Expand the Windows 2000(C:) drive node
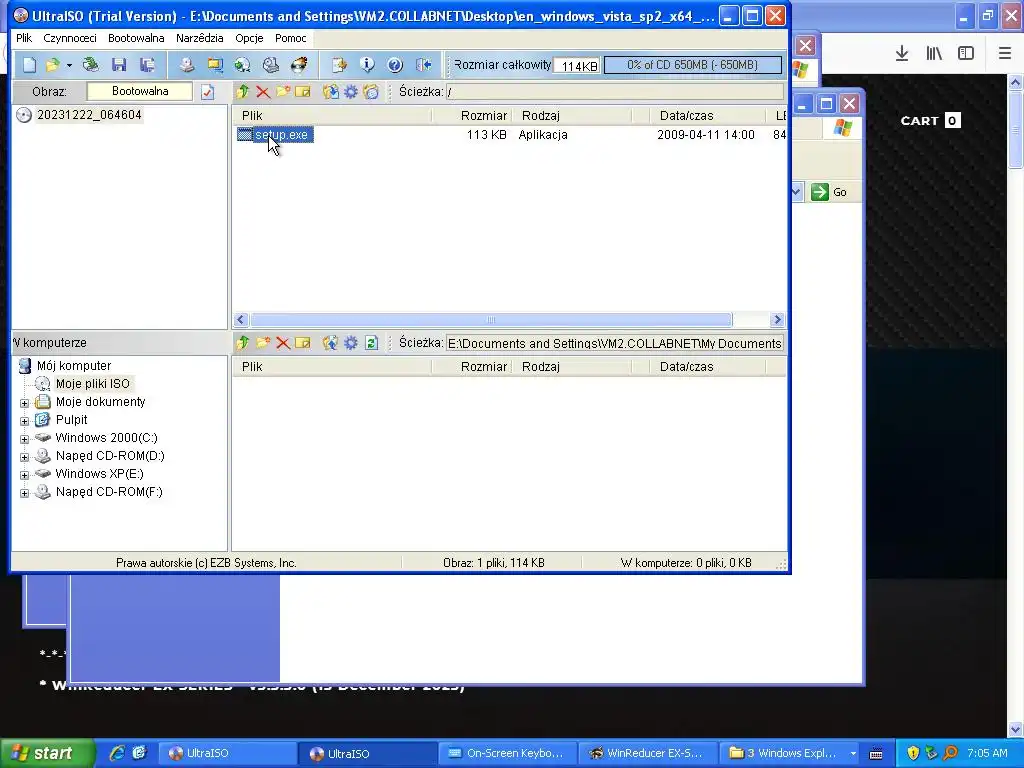This screenshot has width=1024, height=768. [x=24, y=439]
